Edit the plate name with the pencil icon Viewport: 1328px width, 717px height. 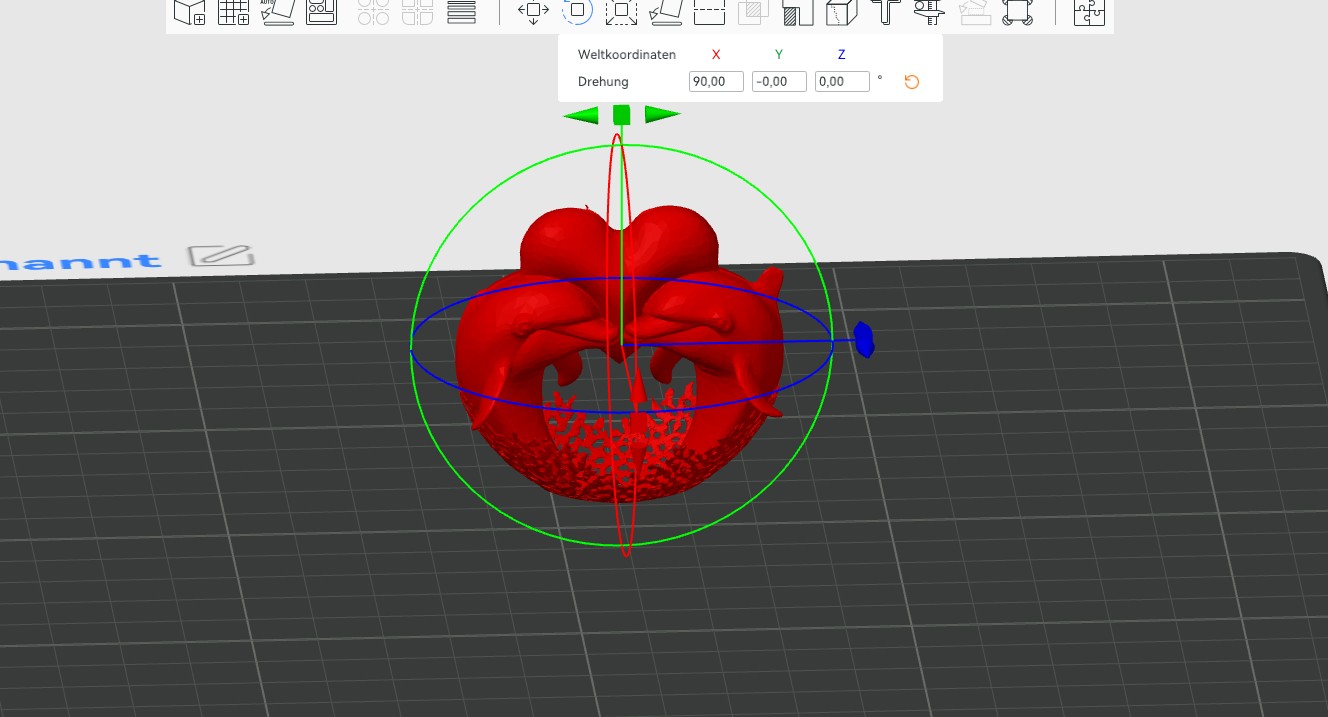(221, 254)
